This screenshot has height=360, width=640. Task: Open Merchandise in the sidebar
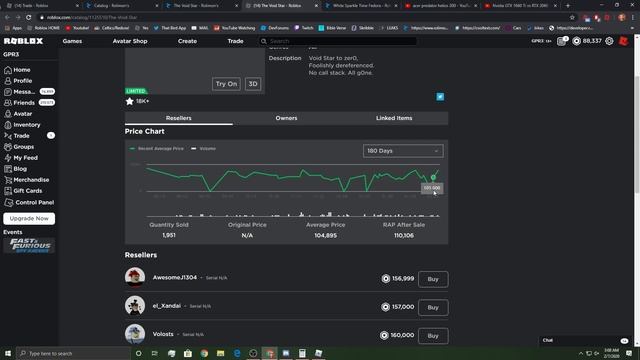[x=27, y=180]
